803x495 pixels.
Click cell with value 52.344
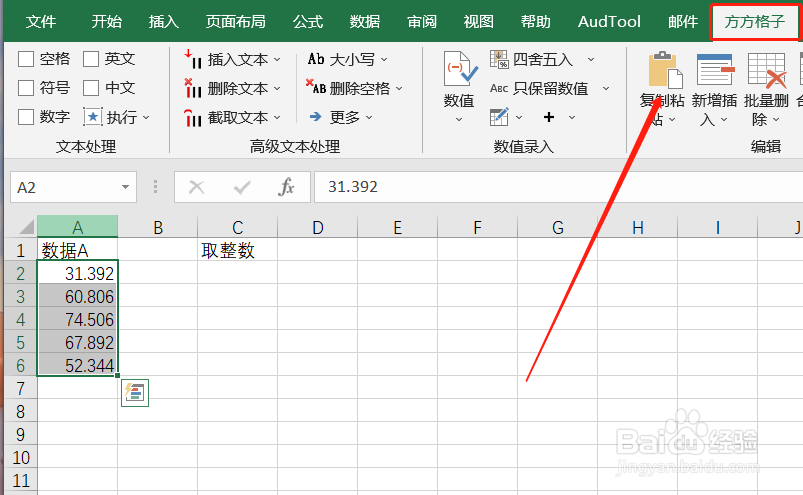point(78,365)
